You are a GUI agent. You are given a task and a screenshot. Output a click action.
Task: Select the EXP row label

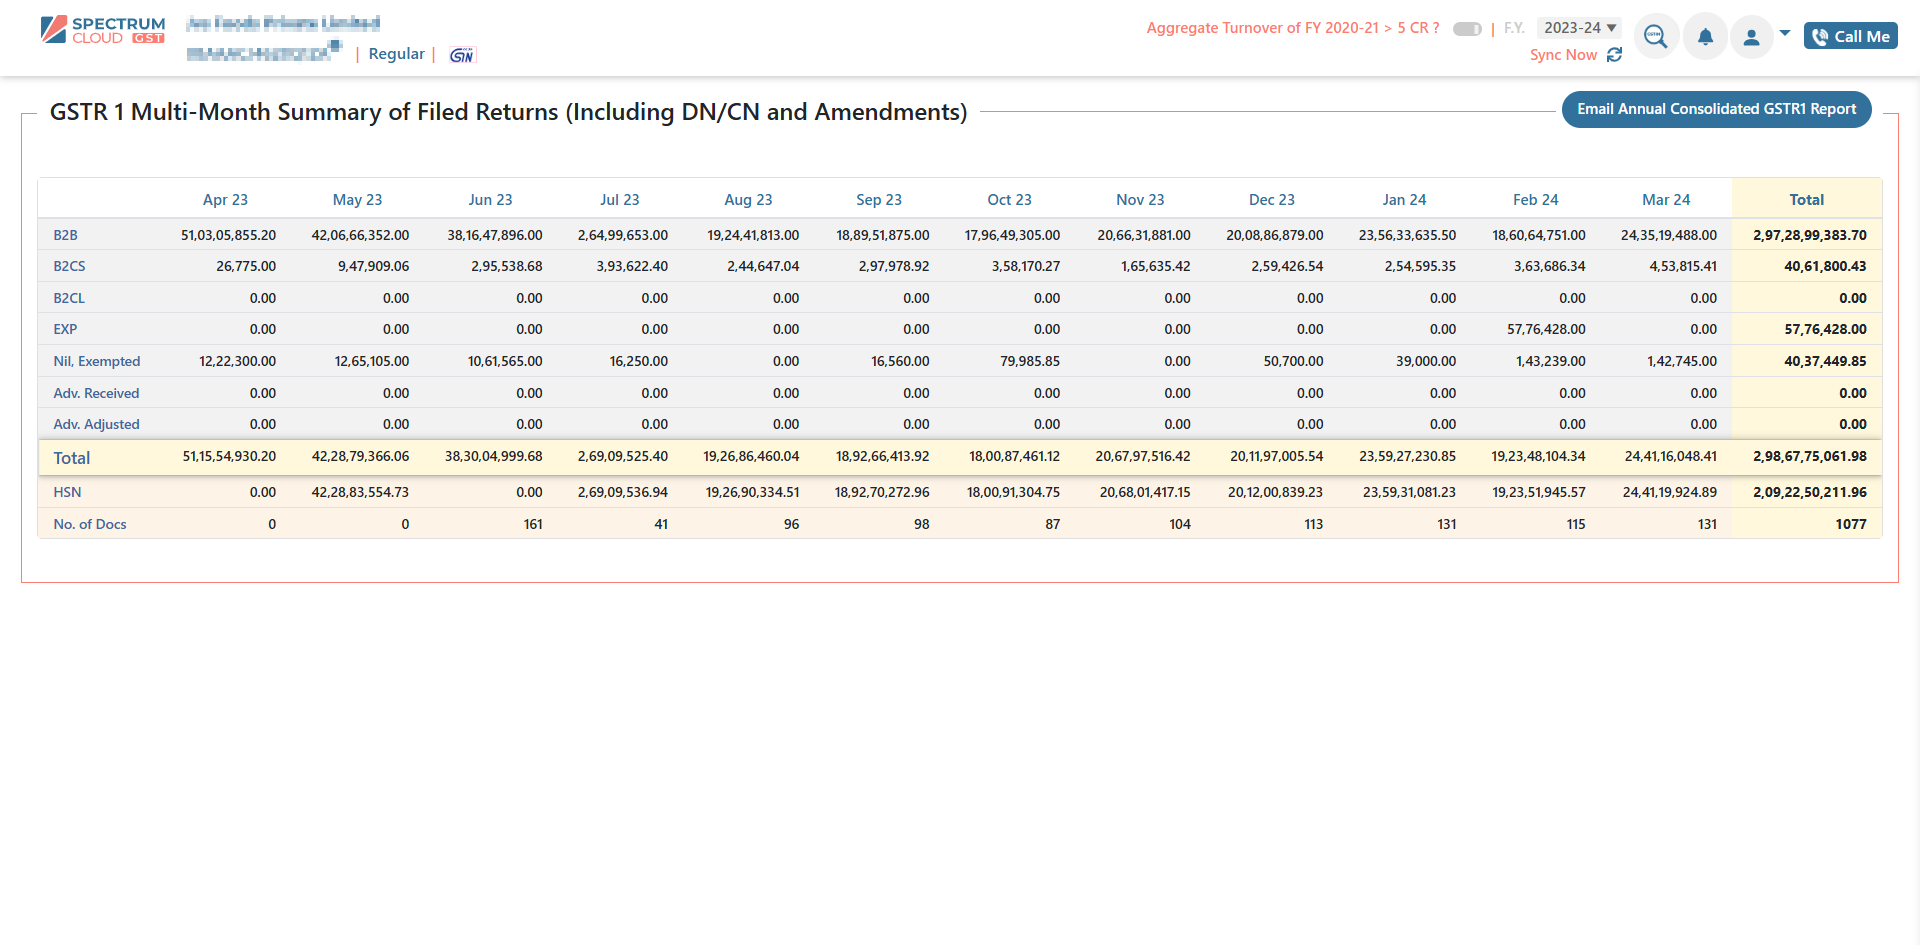pyautogui.click(x=65, y=329)
